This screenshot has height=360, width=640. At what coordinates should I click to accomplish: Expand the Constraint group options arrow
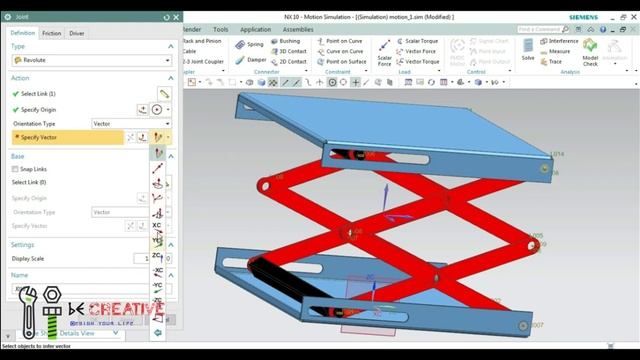point(366,71)
